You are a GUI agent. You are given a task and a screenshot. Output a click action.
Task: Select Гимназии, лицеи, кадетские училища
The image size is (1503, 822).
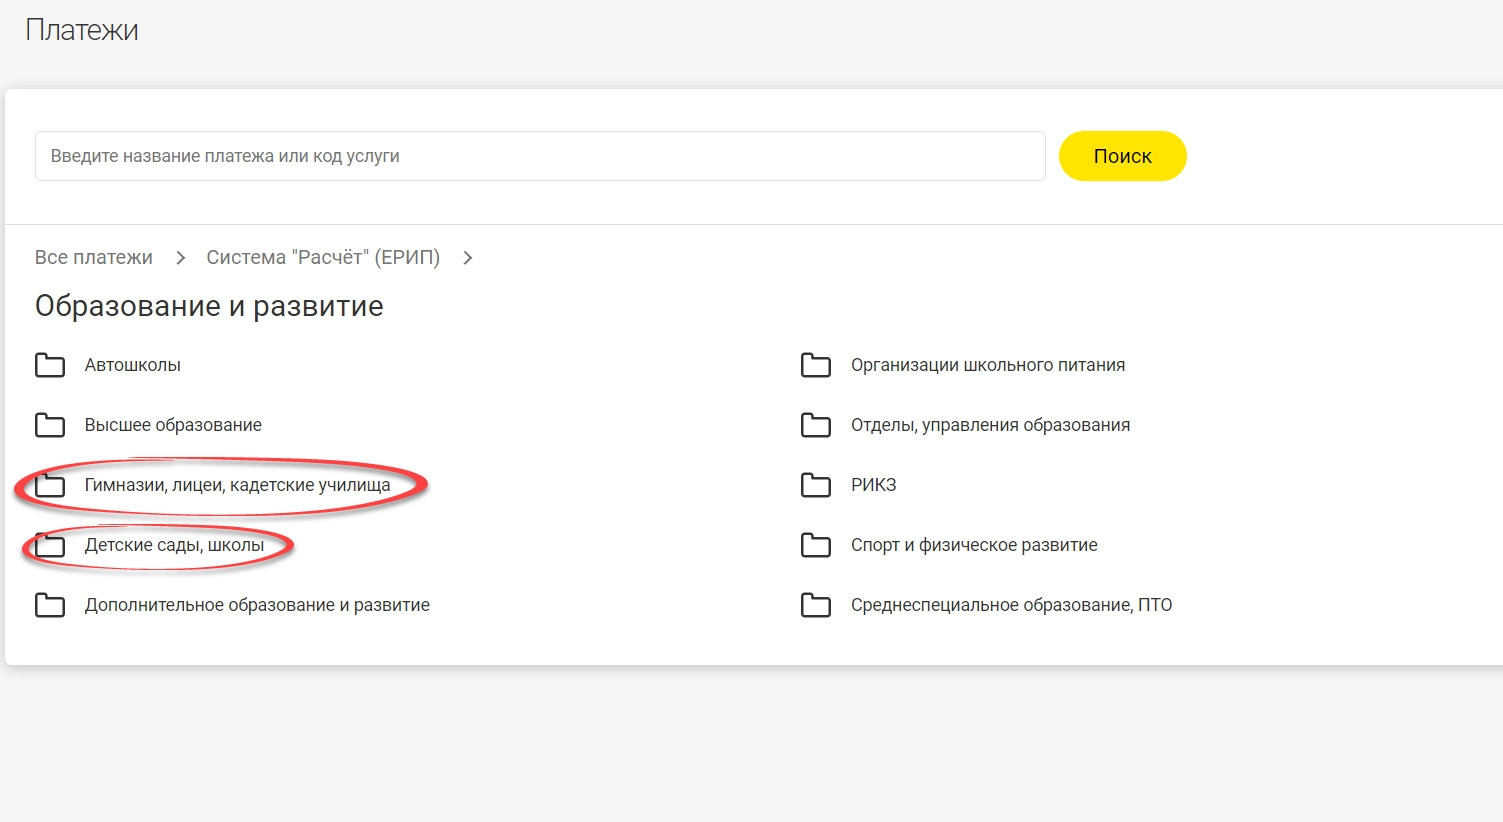(238, 485)
